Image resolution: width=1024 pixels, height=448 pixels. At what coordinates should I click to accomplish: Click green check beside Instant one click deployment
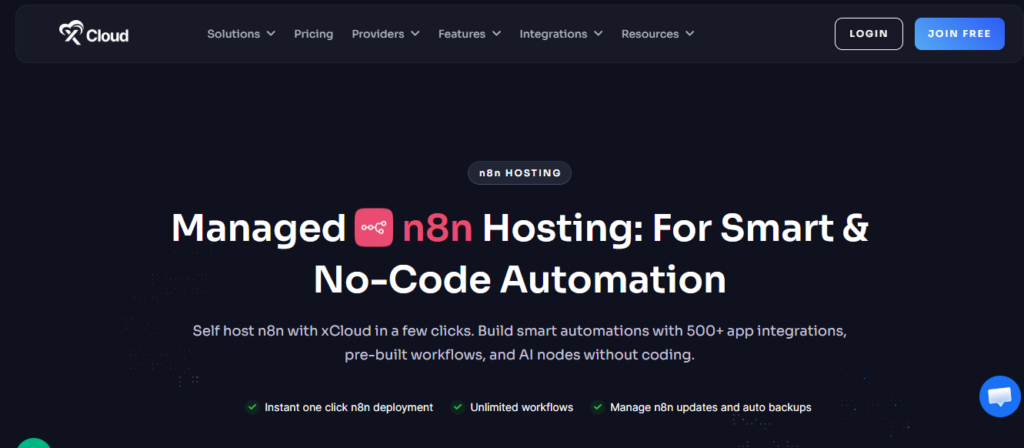click(252, 407)
